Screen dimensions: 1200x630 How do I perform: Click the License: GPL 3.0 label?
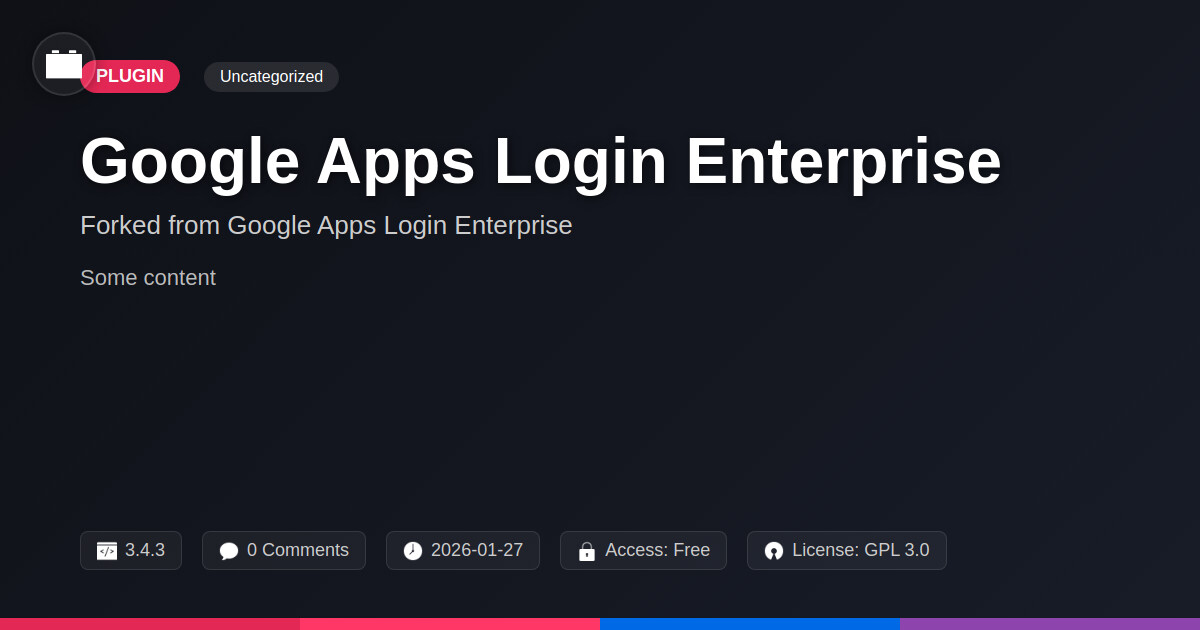tap(860, 550)
